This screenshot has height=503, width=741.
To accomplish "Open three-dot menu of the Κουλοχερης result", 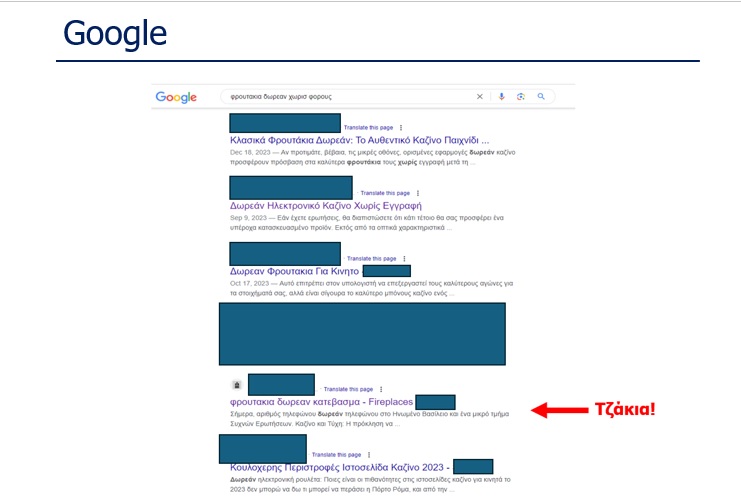I will (x=369, y=455).
